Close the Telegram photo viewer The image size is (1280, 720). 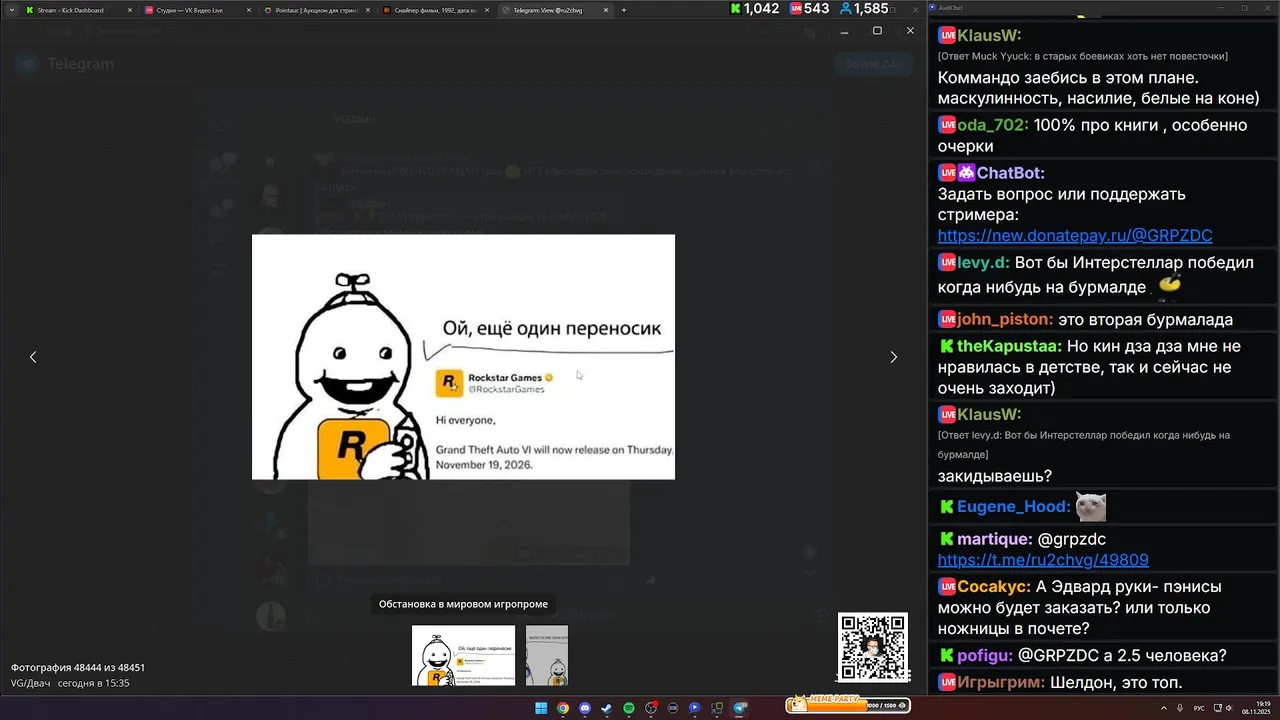coord(910,31)
